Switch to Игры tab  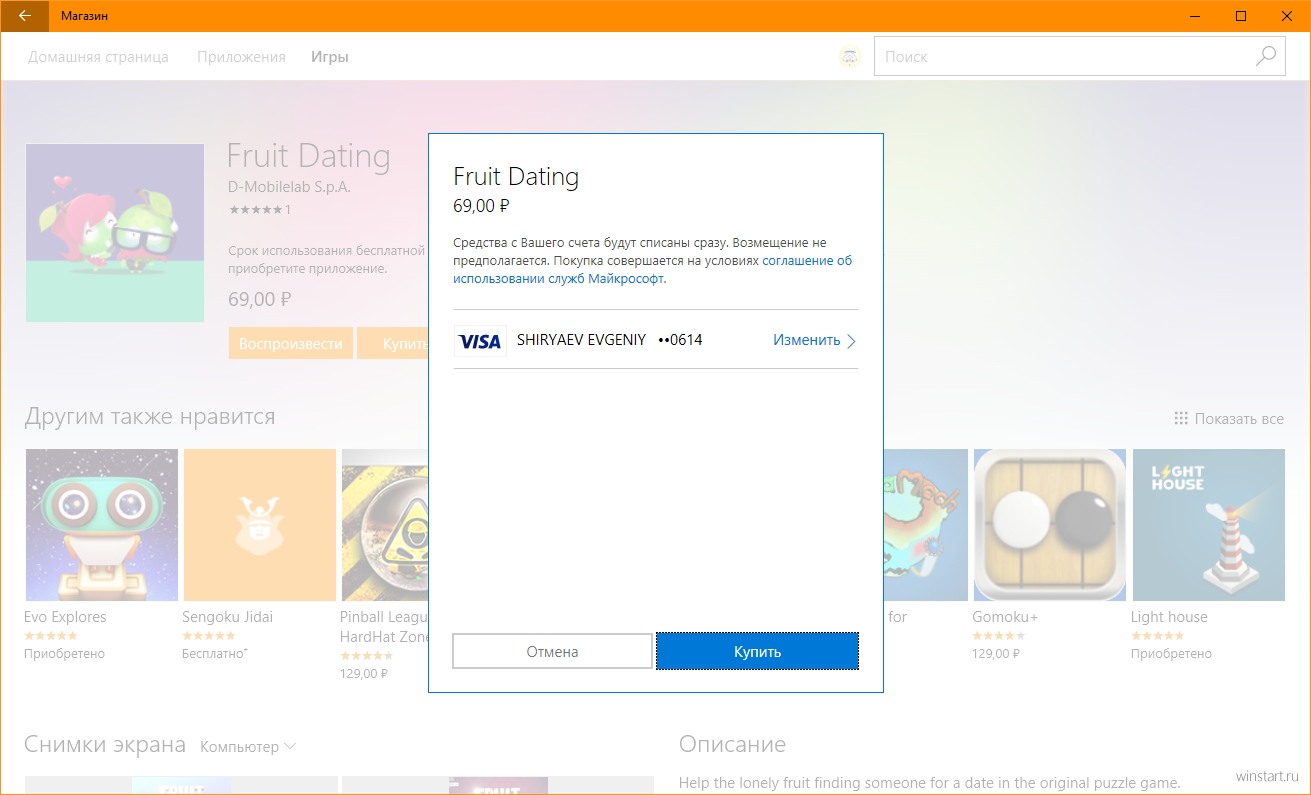pyautogui.click(x=329, y=57)
